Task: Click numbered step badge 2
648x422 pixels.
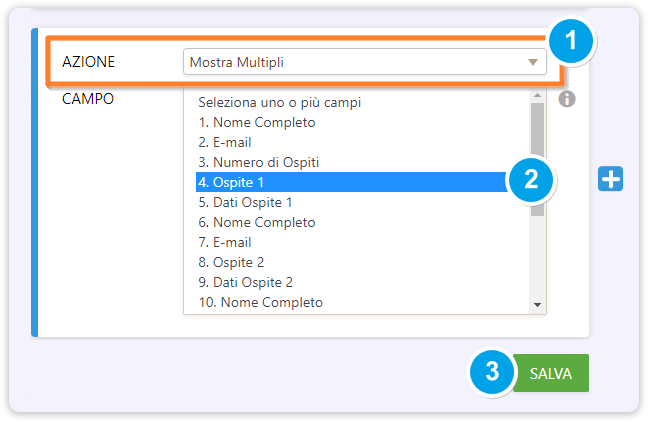Action: 531,179
